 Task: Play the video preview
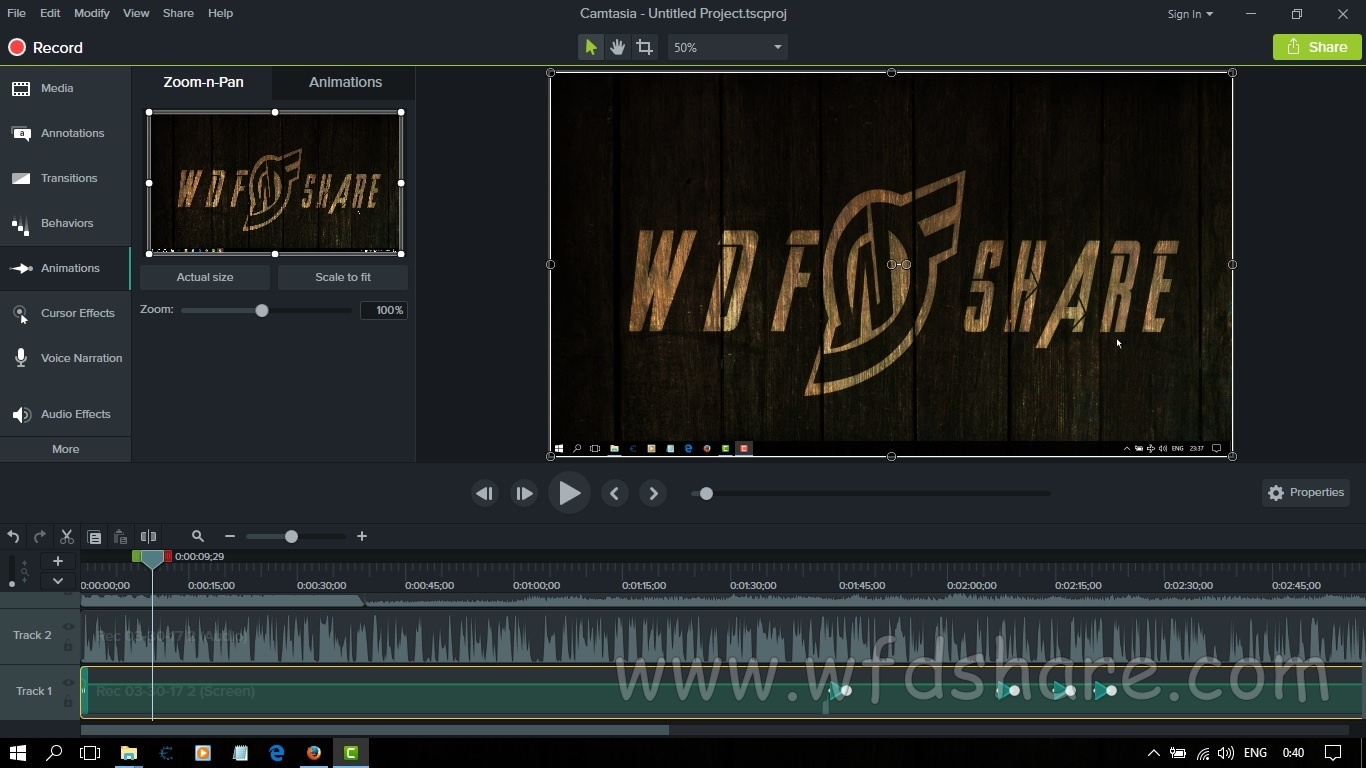[x=569, y=493]
